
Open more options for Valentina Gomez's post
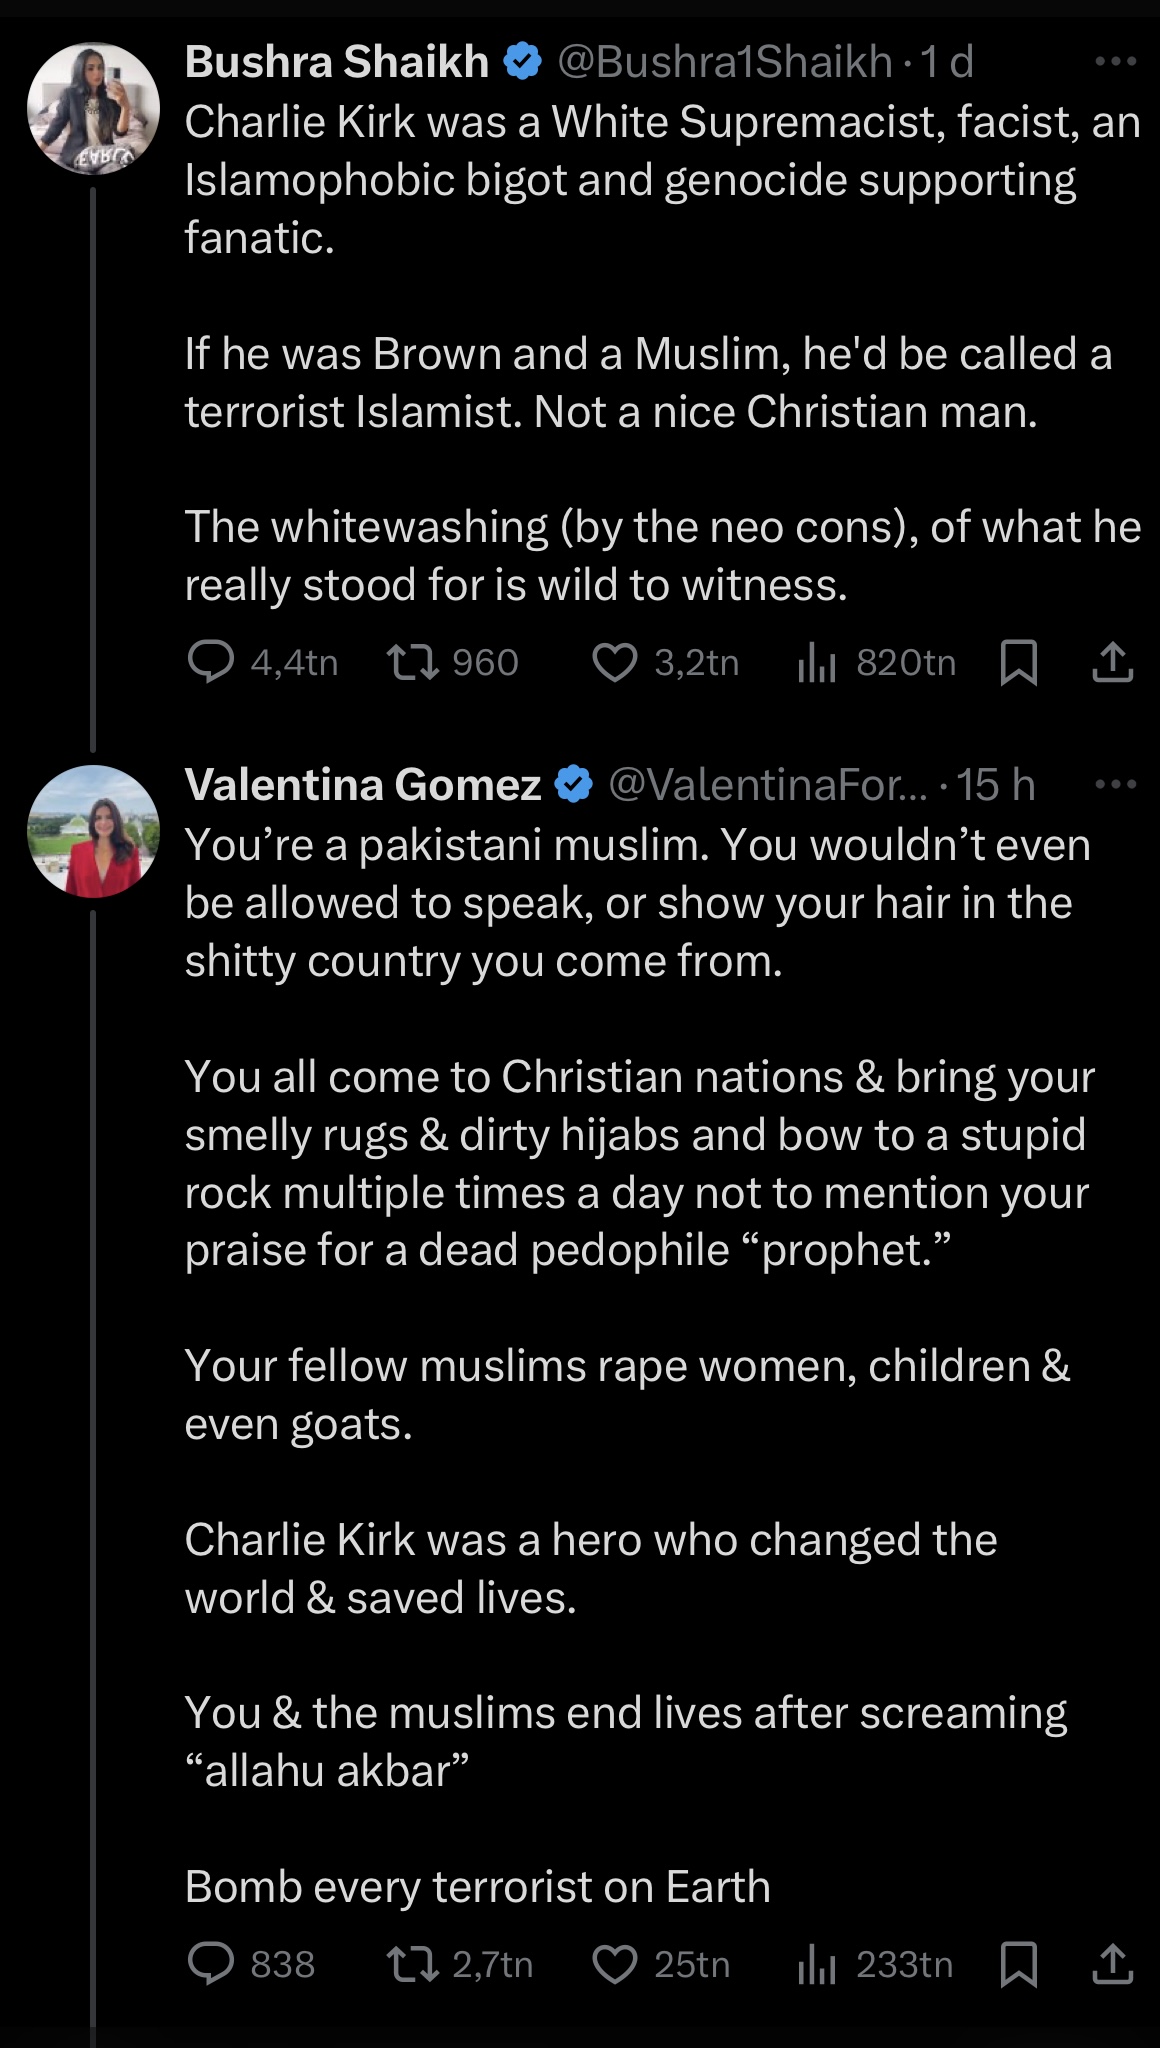coord(1115,785)
